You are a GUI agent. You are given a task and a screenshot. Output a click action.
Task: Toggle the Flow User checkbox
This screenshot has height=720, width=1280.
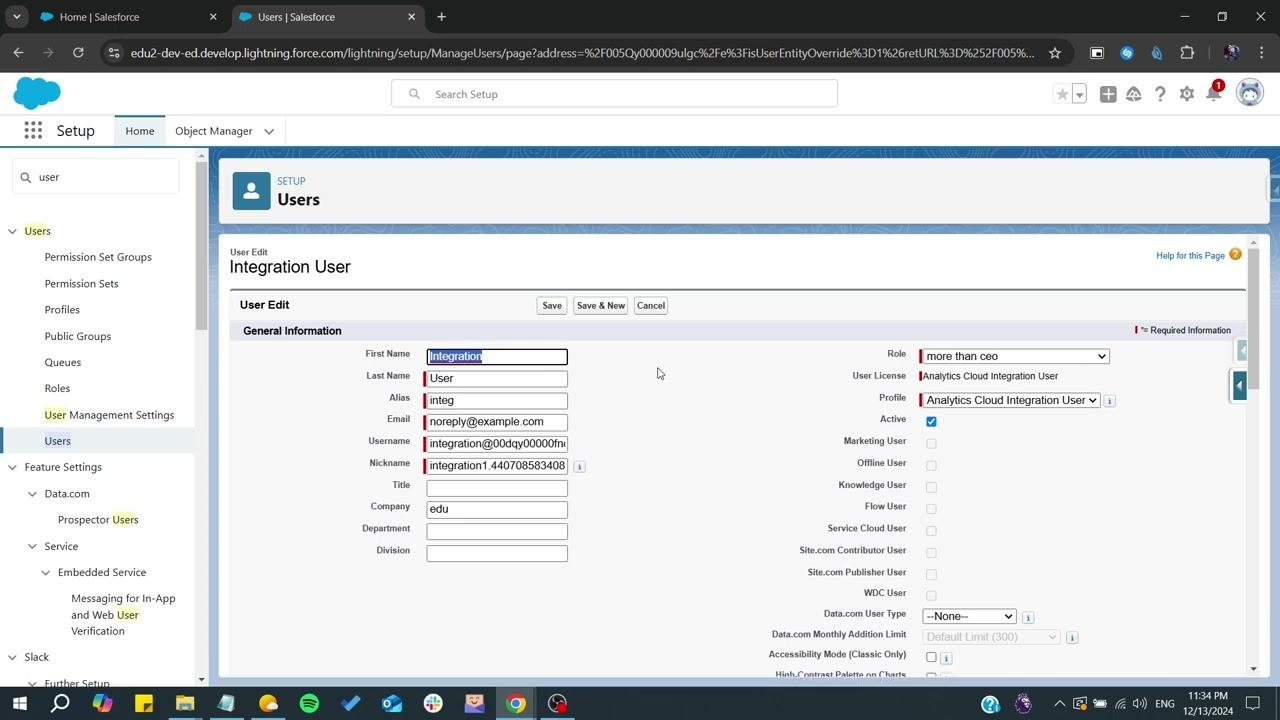931,509
